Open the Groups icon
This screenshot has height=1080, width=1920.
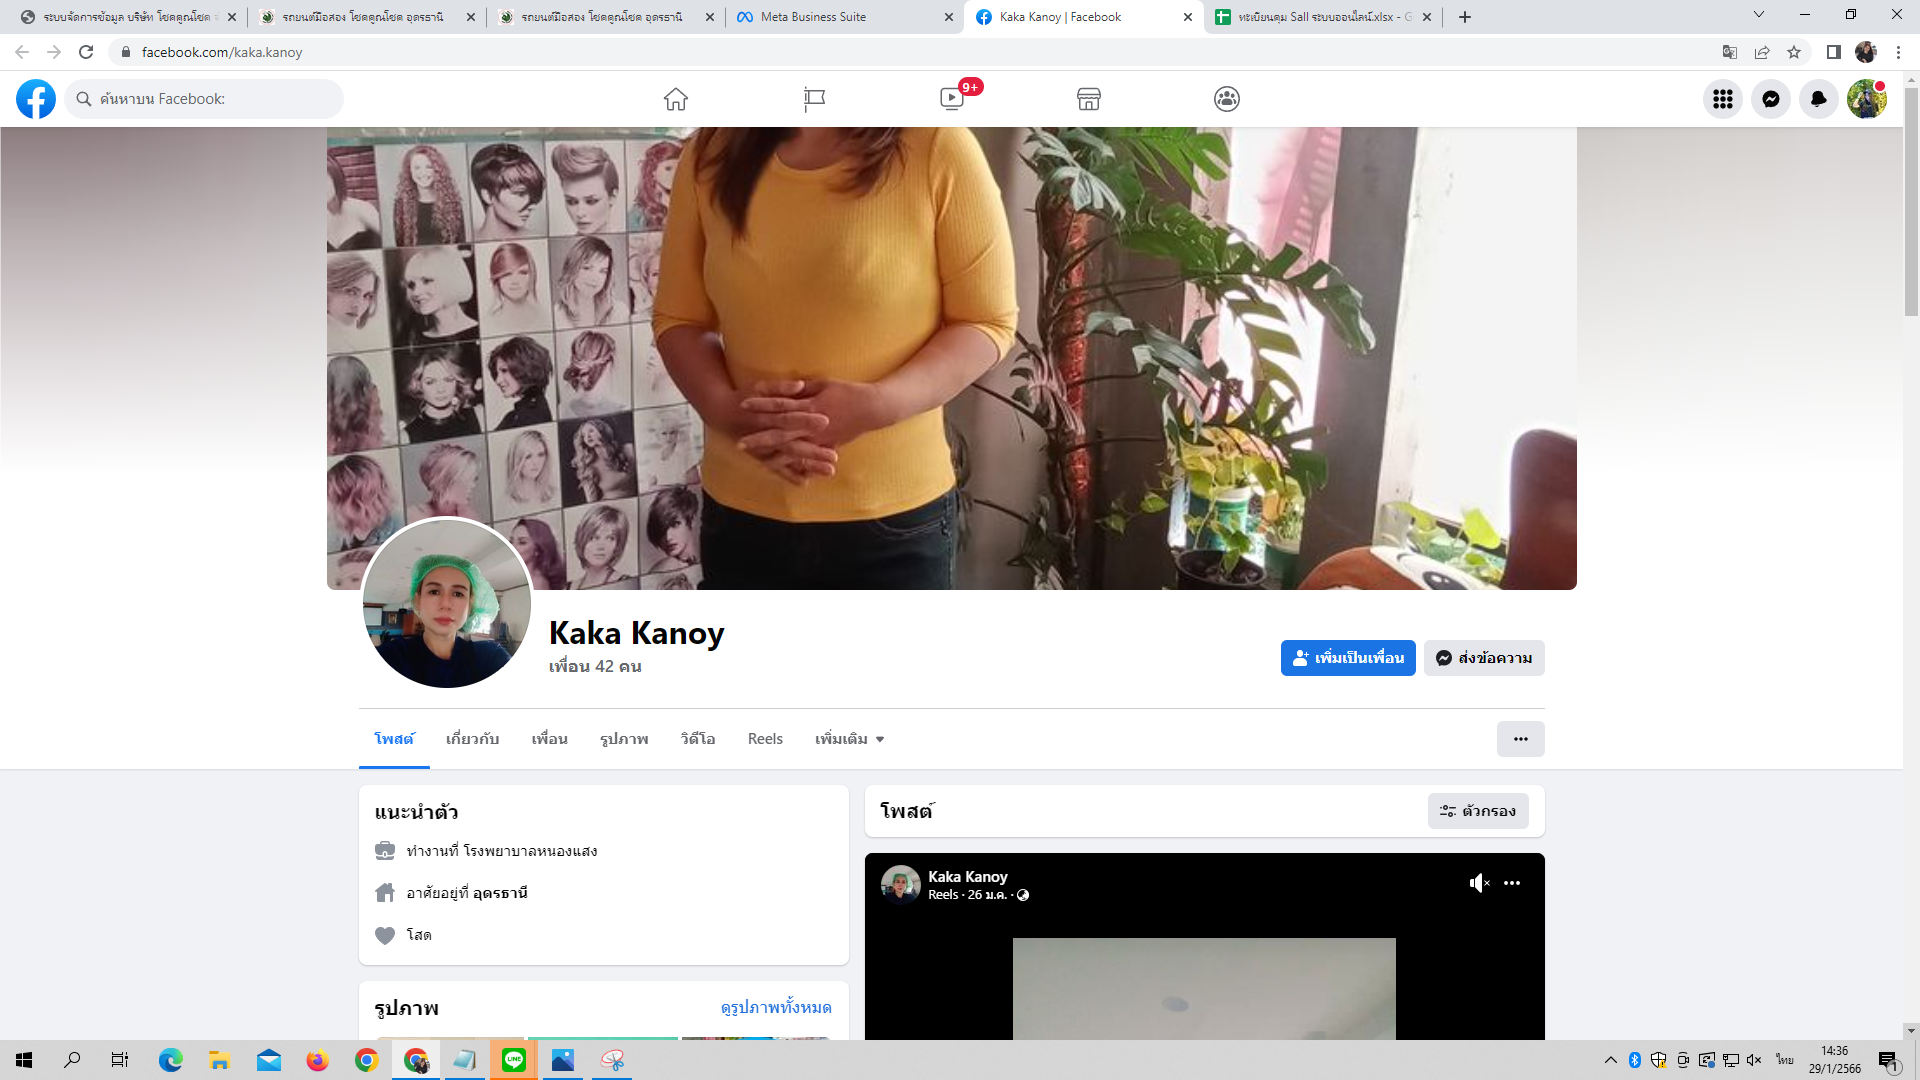point(1227,99)
